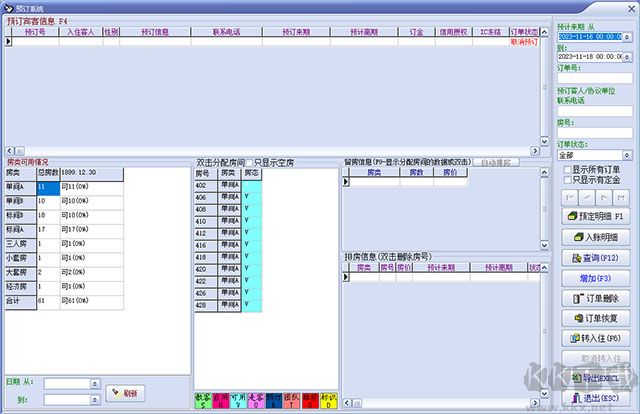Click 订单删除 to delete order
This screenshot has width=640, height=414.
tap(597, 298)
